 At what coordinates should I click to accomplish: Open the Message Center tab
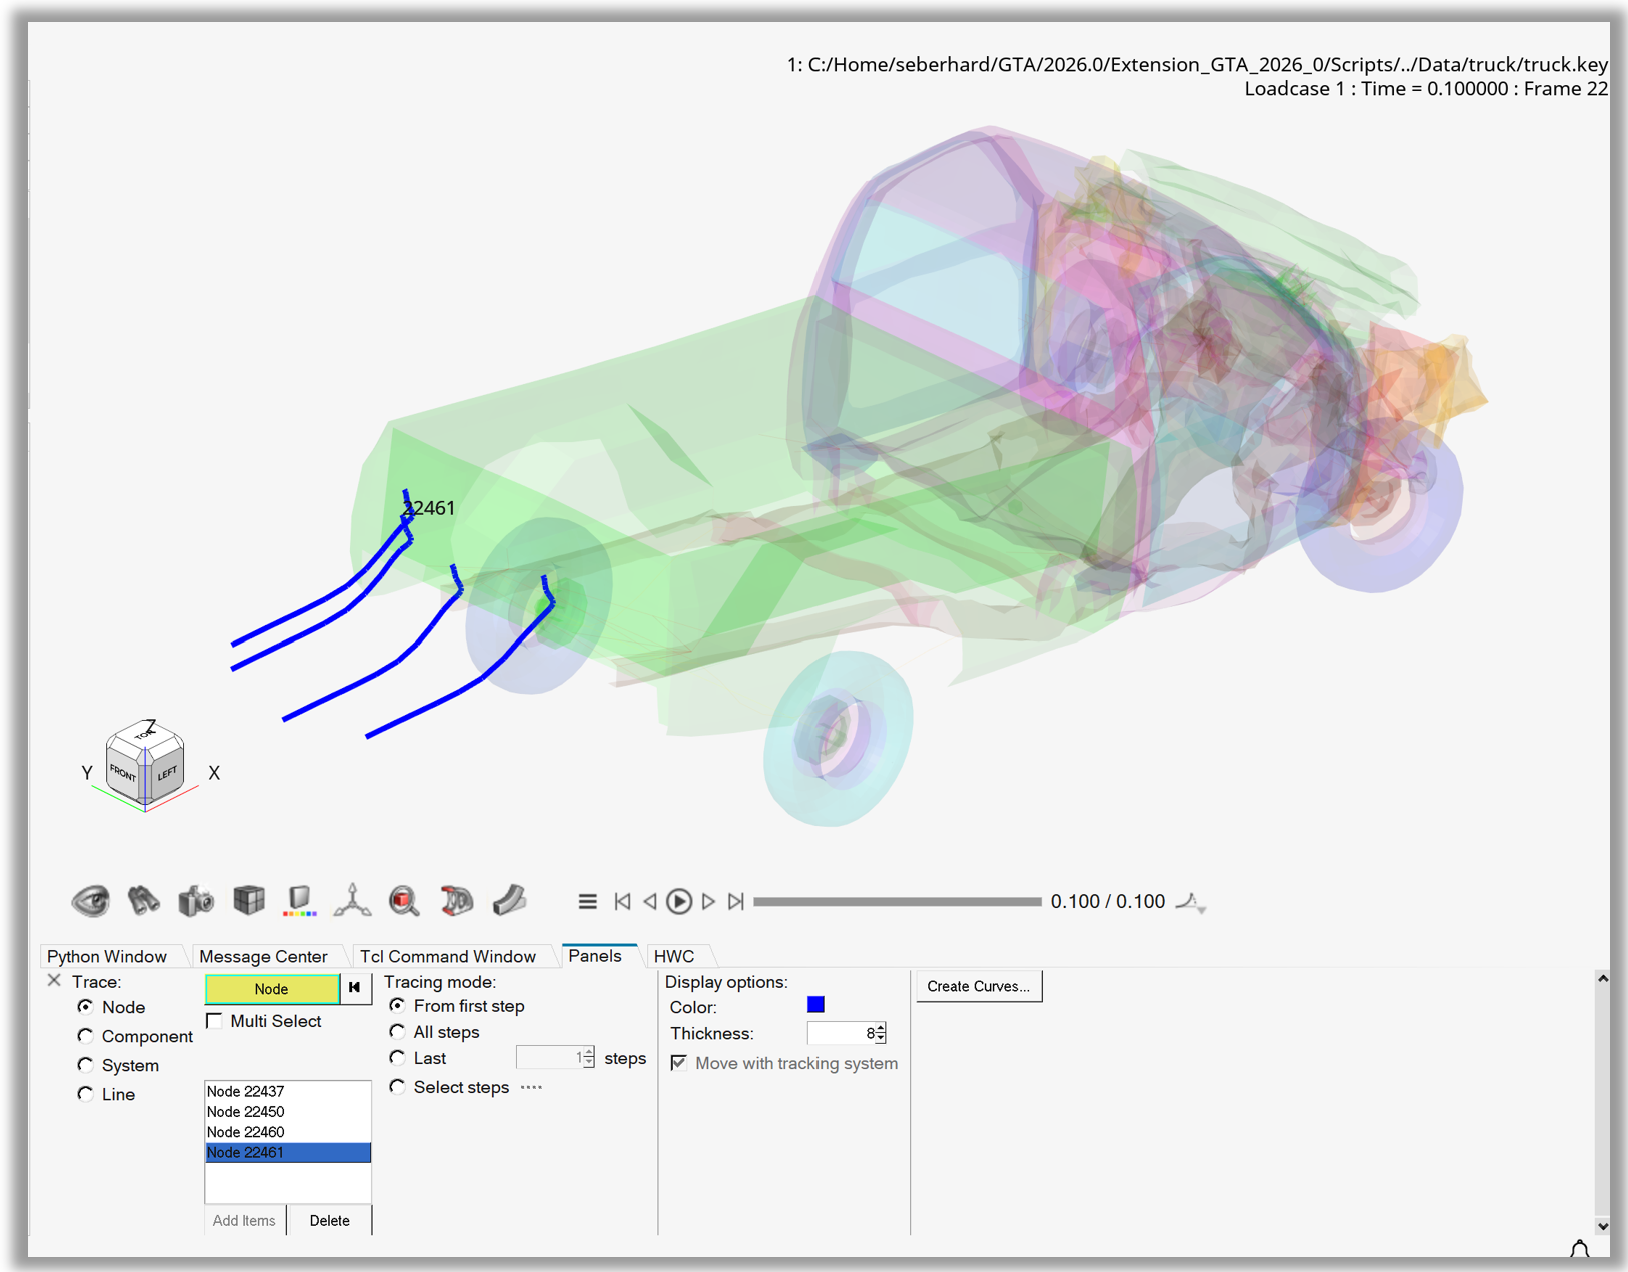(262, 956)
